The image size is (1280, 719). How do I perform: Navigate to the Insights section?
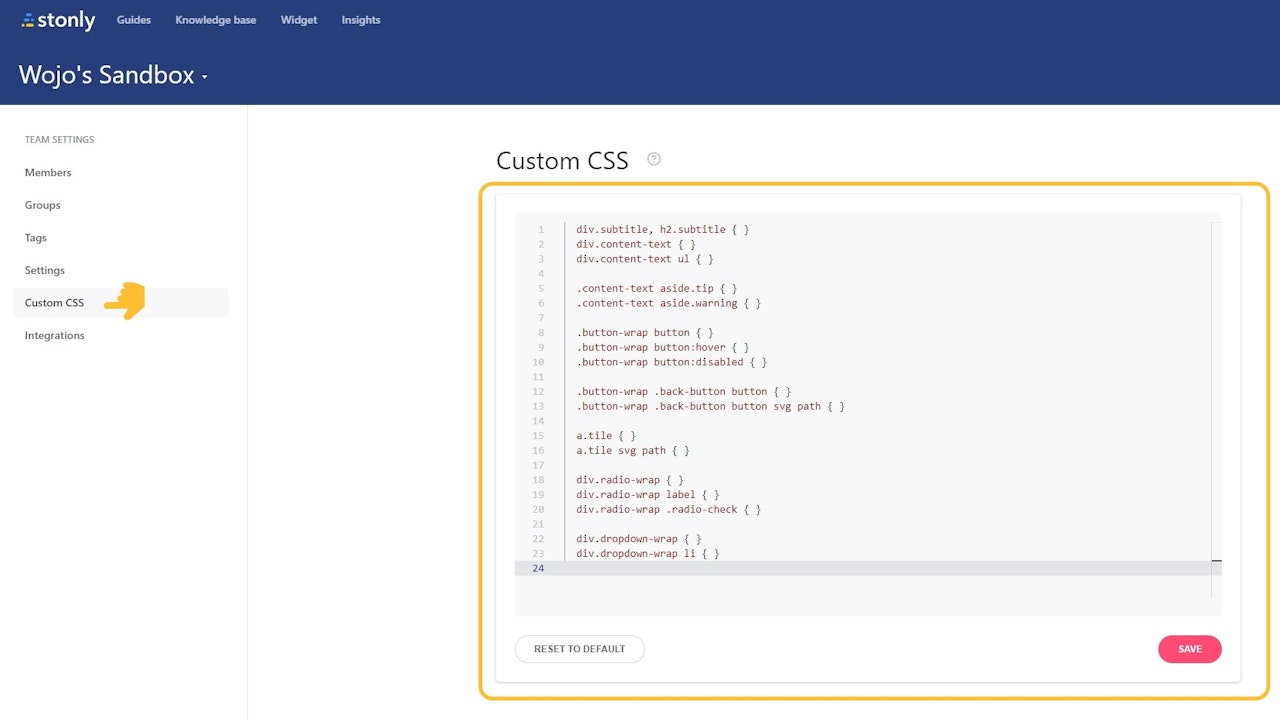click(x=360, y=19)
